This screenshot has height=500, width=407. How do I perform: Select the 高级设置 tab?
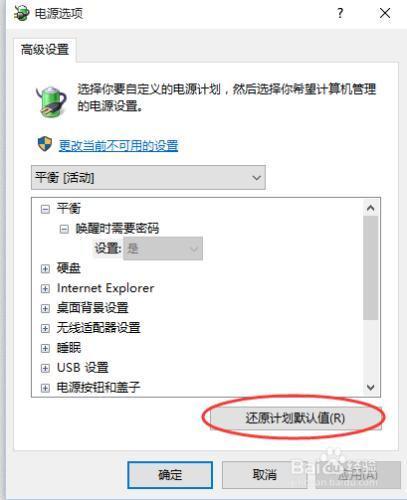(x=45, y=50)
